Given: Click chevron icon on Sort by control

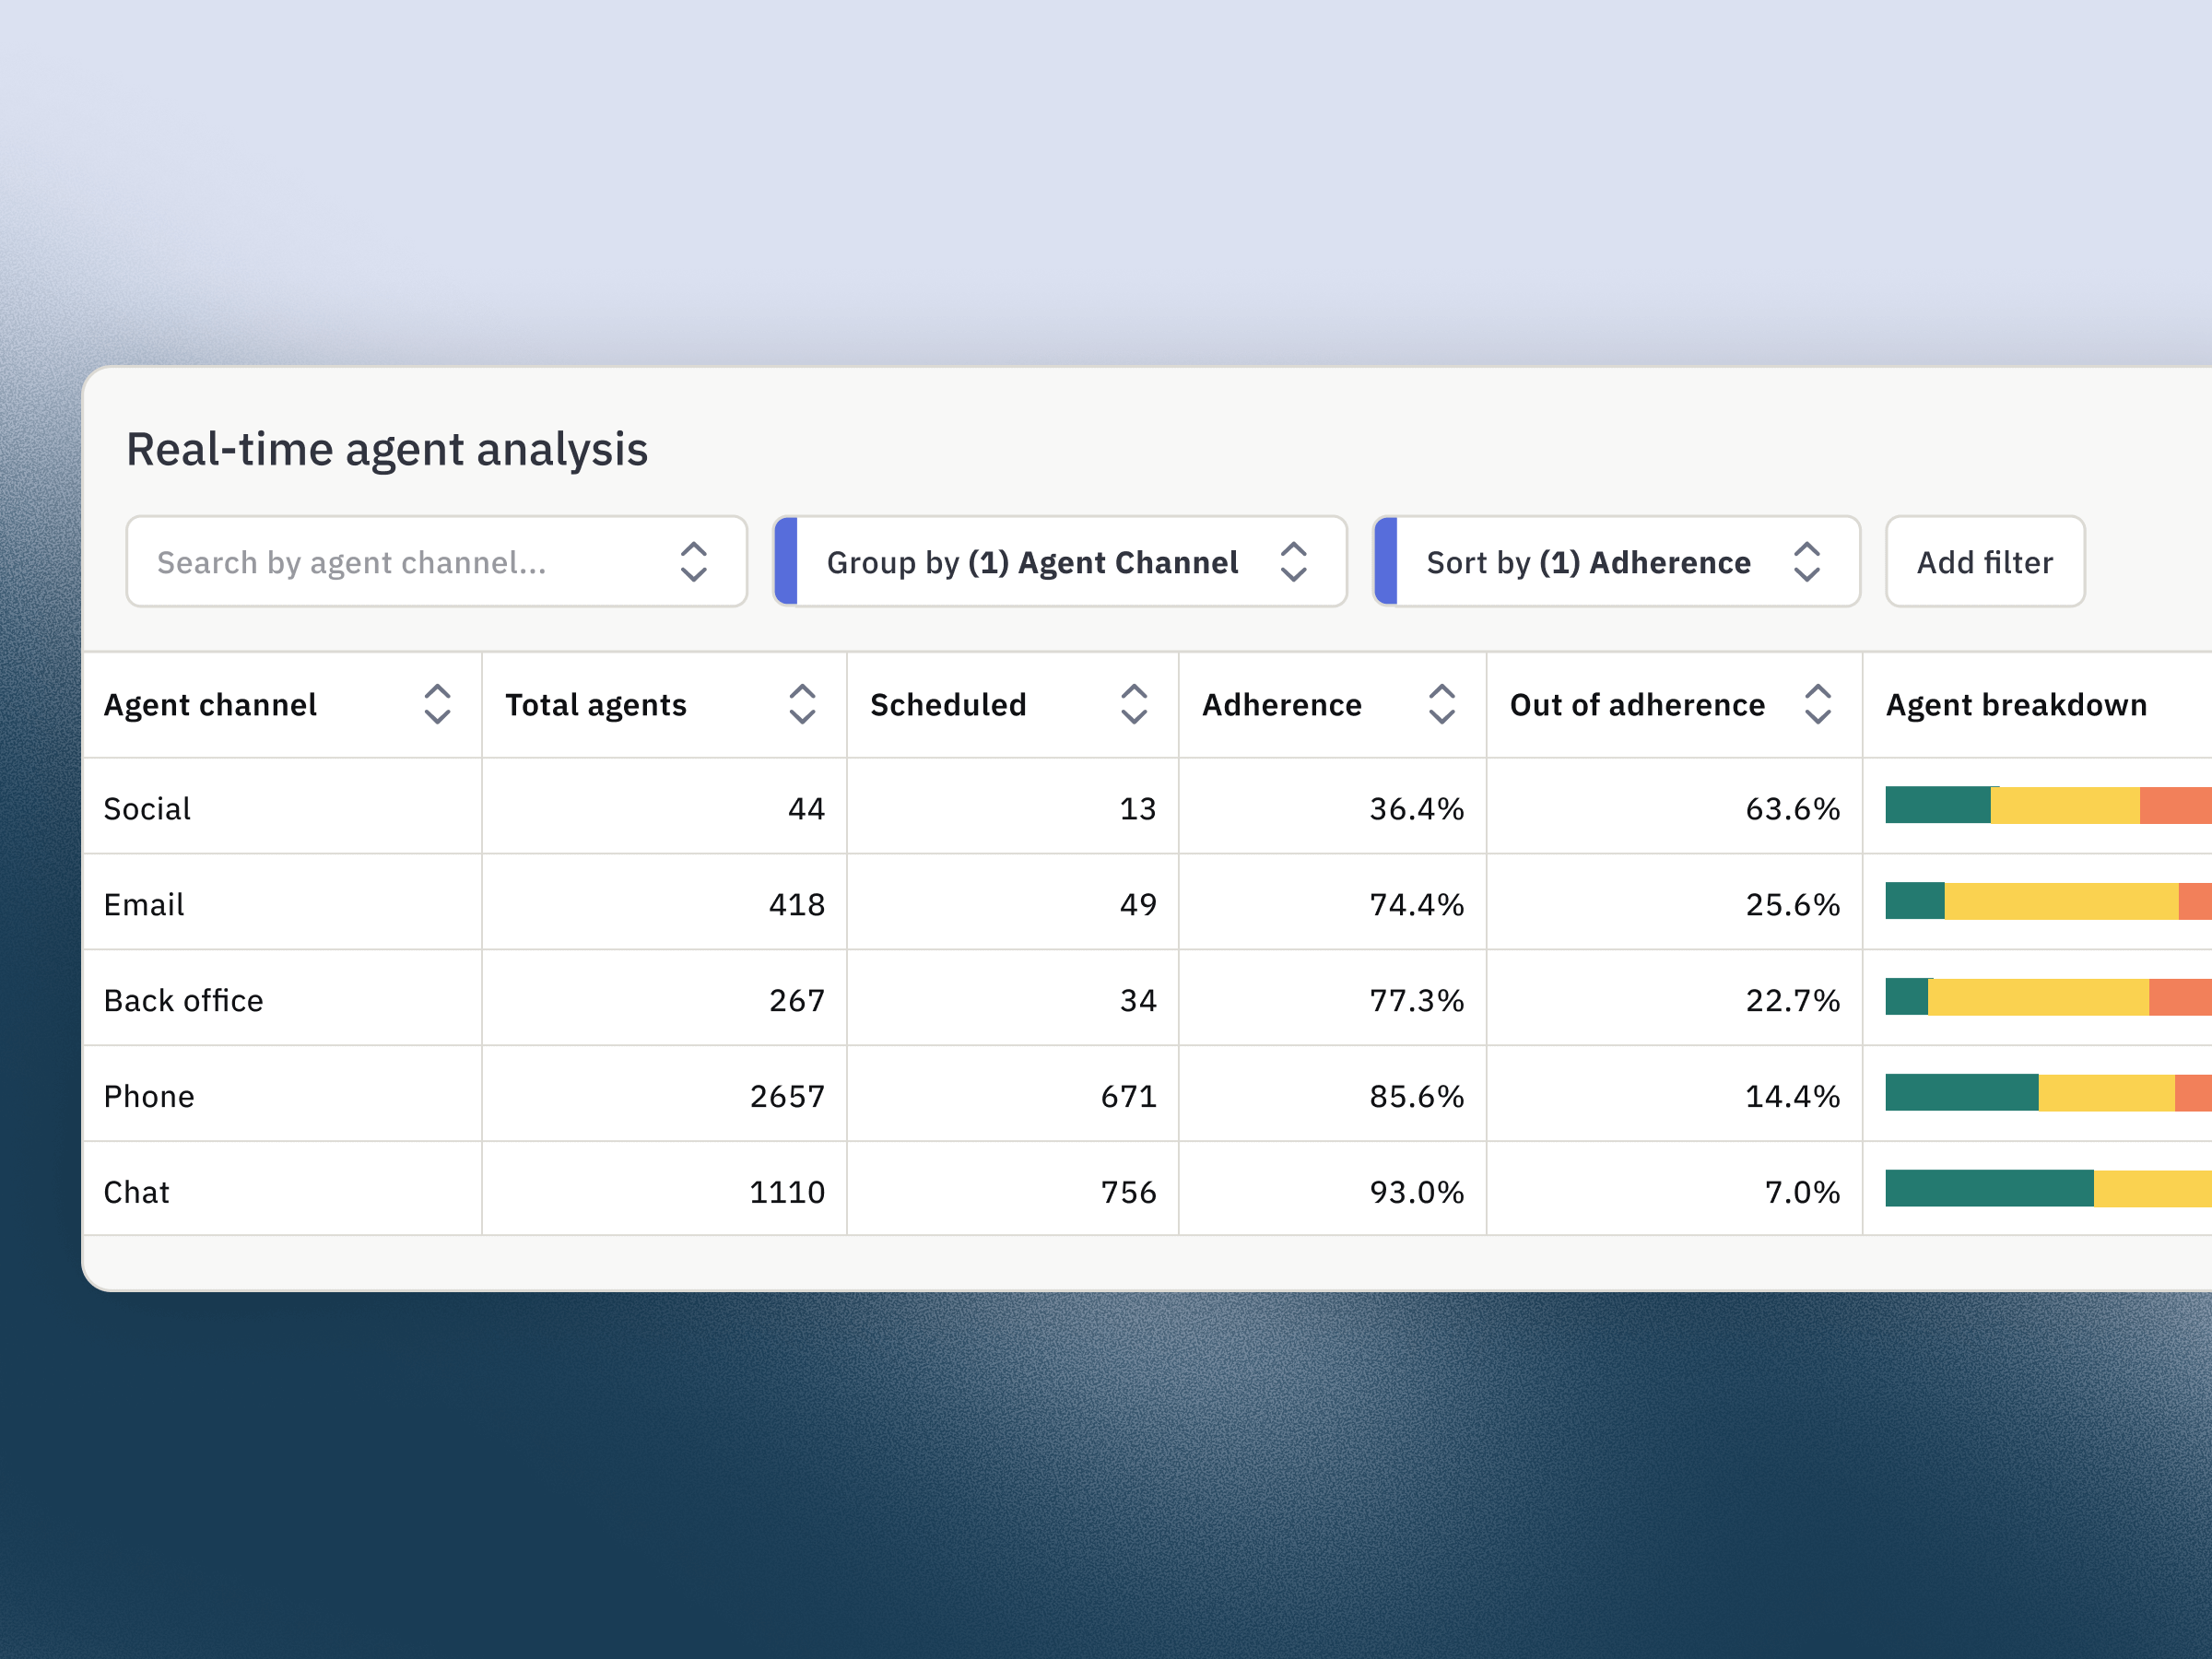Looking at the screenshot, I should 1806,562.
